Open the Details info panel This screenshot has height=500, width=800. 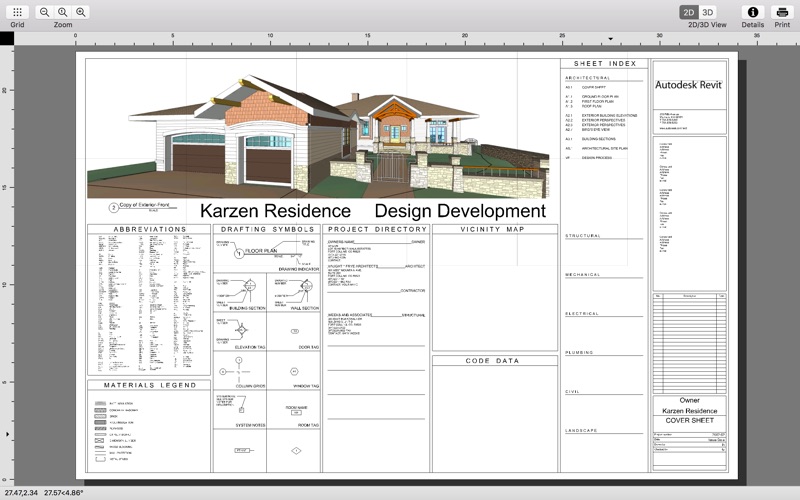753,12
